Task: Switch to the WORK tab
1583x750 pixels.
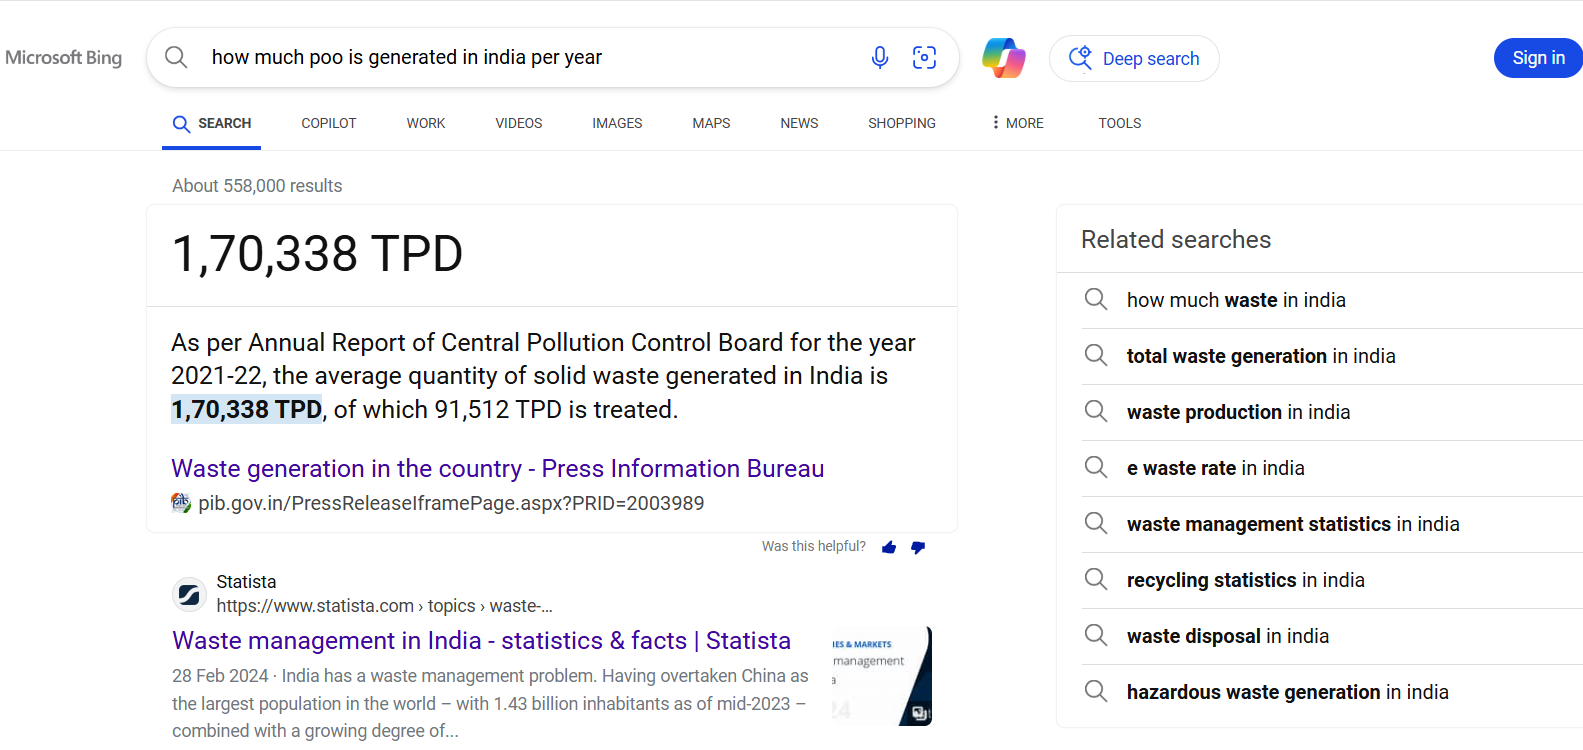Action: pos(426,124)
